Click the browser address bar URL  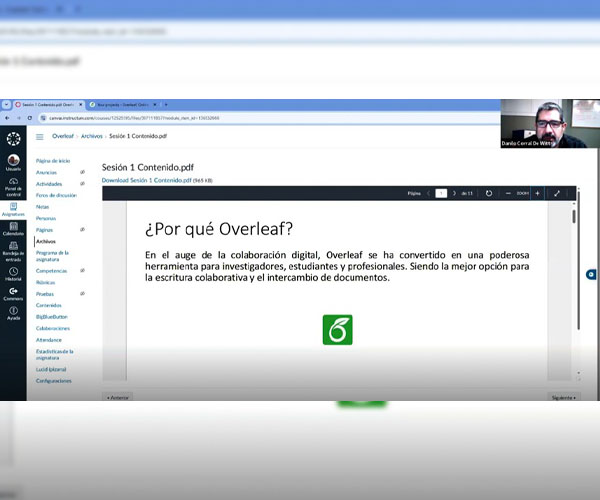(x=134, y=118)
